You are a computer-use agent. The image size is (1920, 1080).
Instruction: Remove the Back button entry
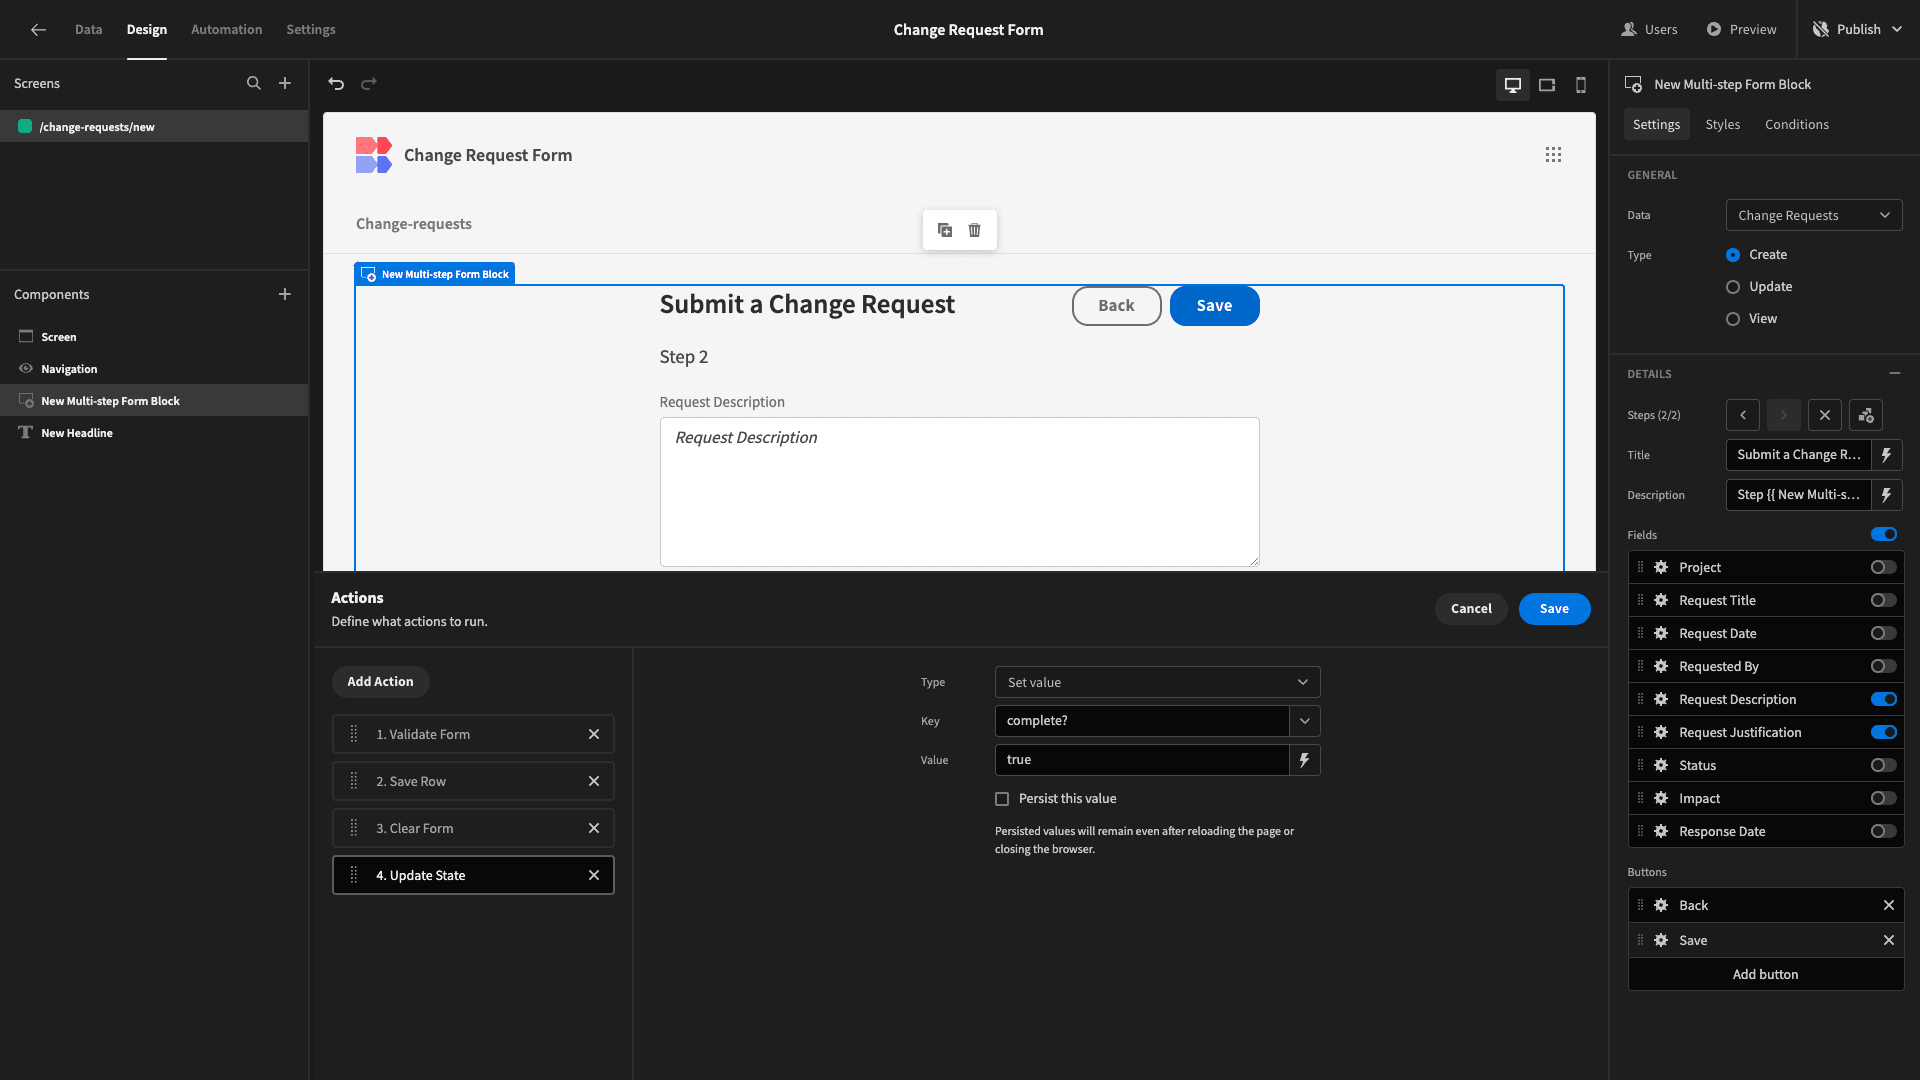[x=1889, y=905]
